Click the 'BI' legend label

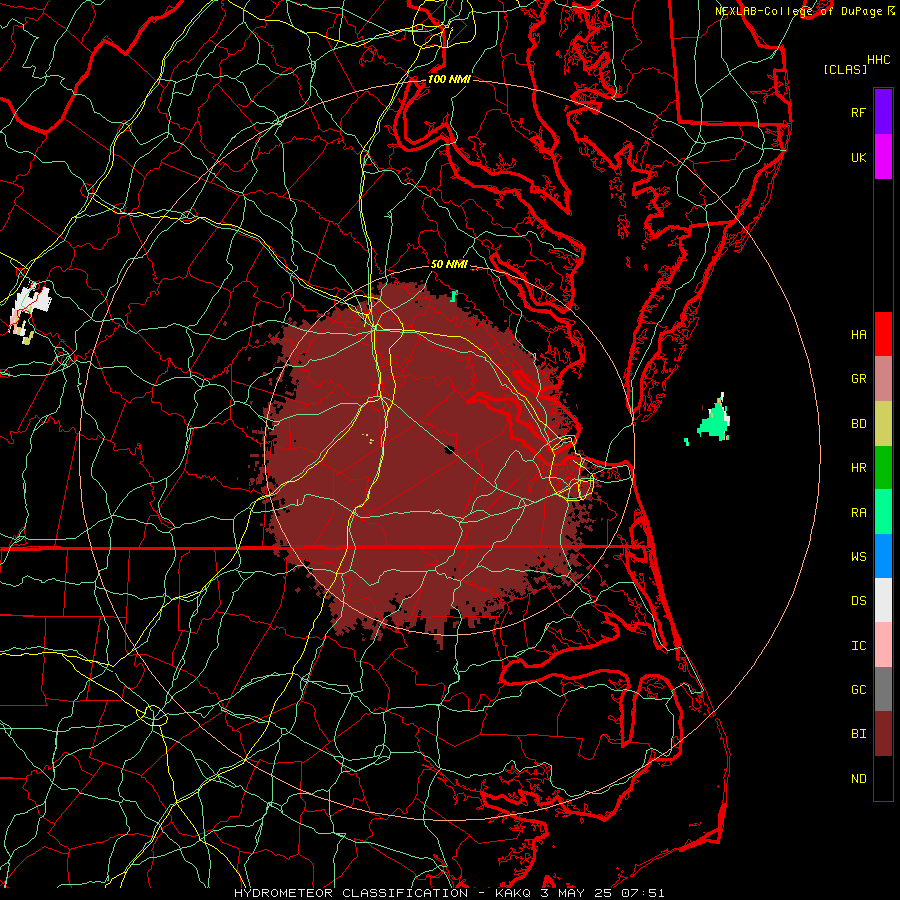pos(858,734)
